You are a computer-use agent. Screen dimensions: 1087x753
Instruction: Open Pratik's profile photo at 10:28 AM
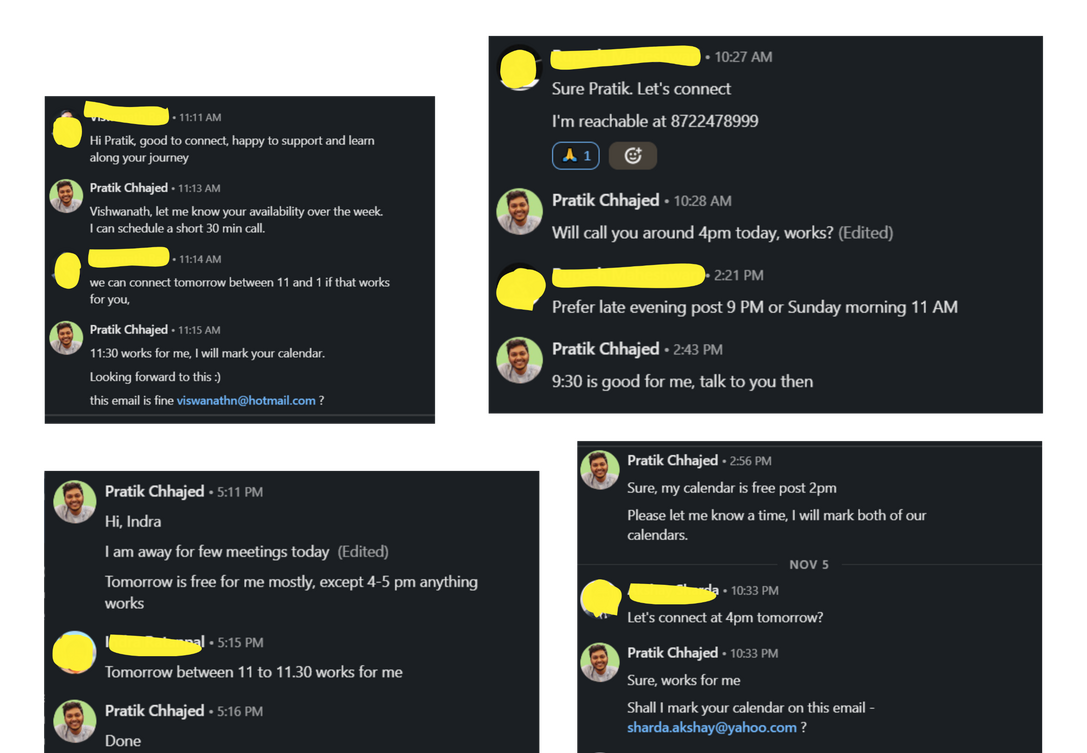pos(520,210)
